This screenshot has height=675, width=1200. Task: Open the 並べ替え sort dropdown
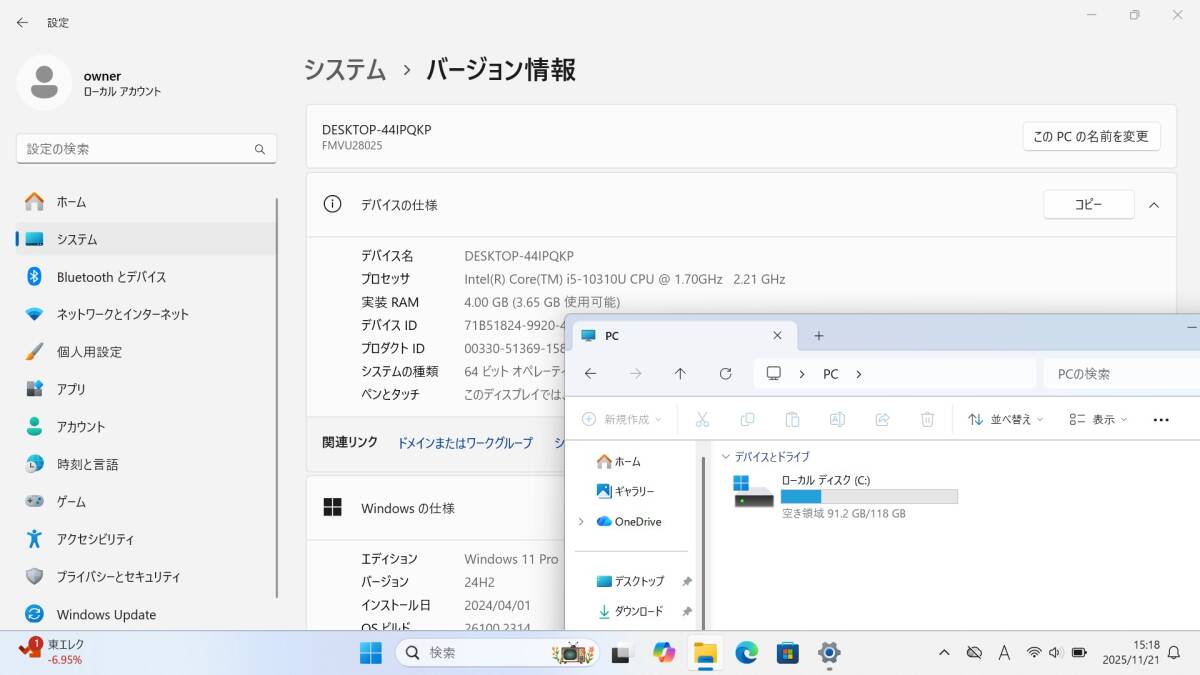tap(1005, 420)
